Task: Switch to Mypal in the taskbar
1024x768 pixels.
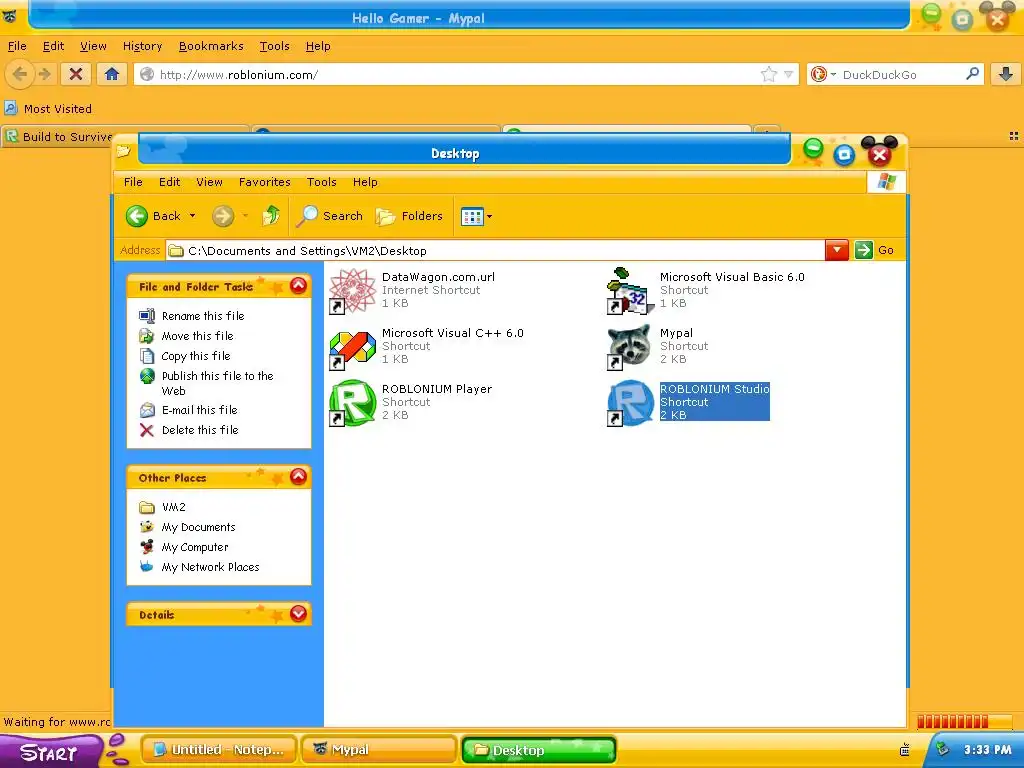Action: (379, 750)
